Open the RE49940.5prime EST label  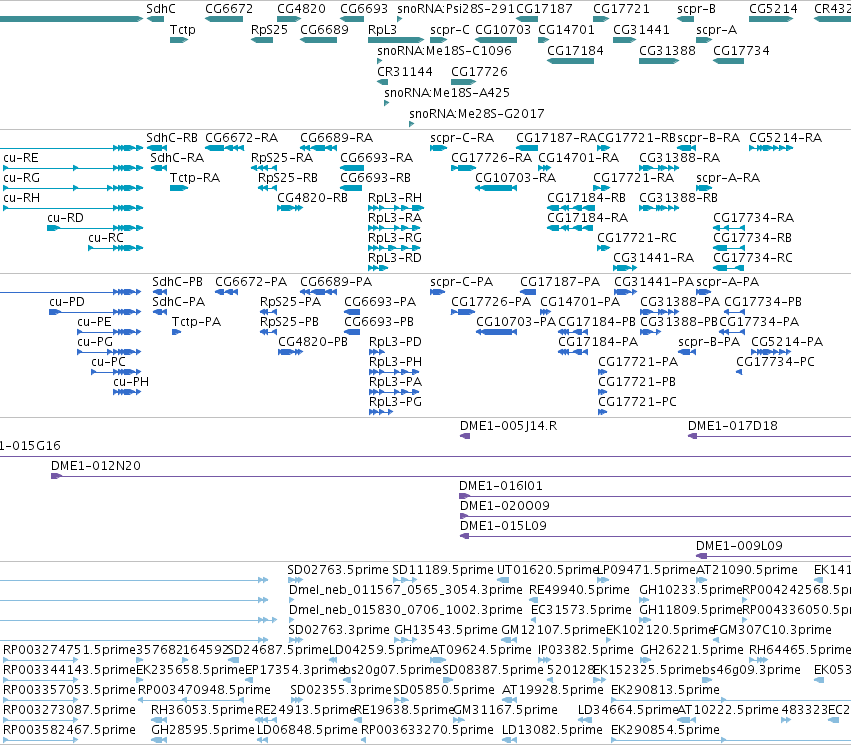coord(579,590)
